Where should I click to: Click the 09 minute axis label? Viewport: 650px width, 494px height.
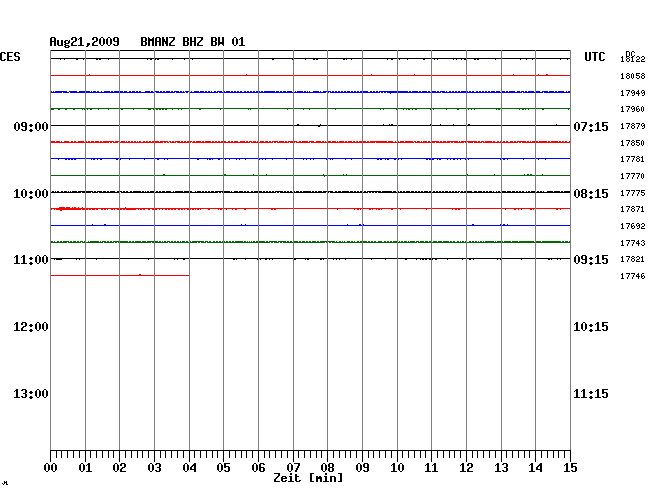tap(362, 468)
